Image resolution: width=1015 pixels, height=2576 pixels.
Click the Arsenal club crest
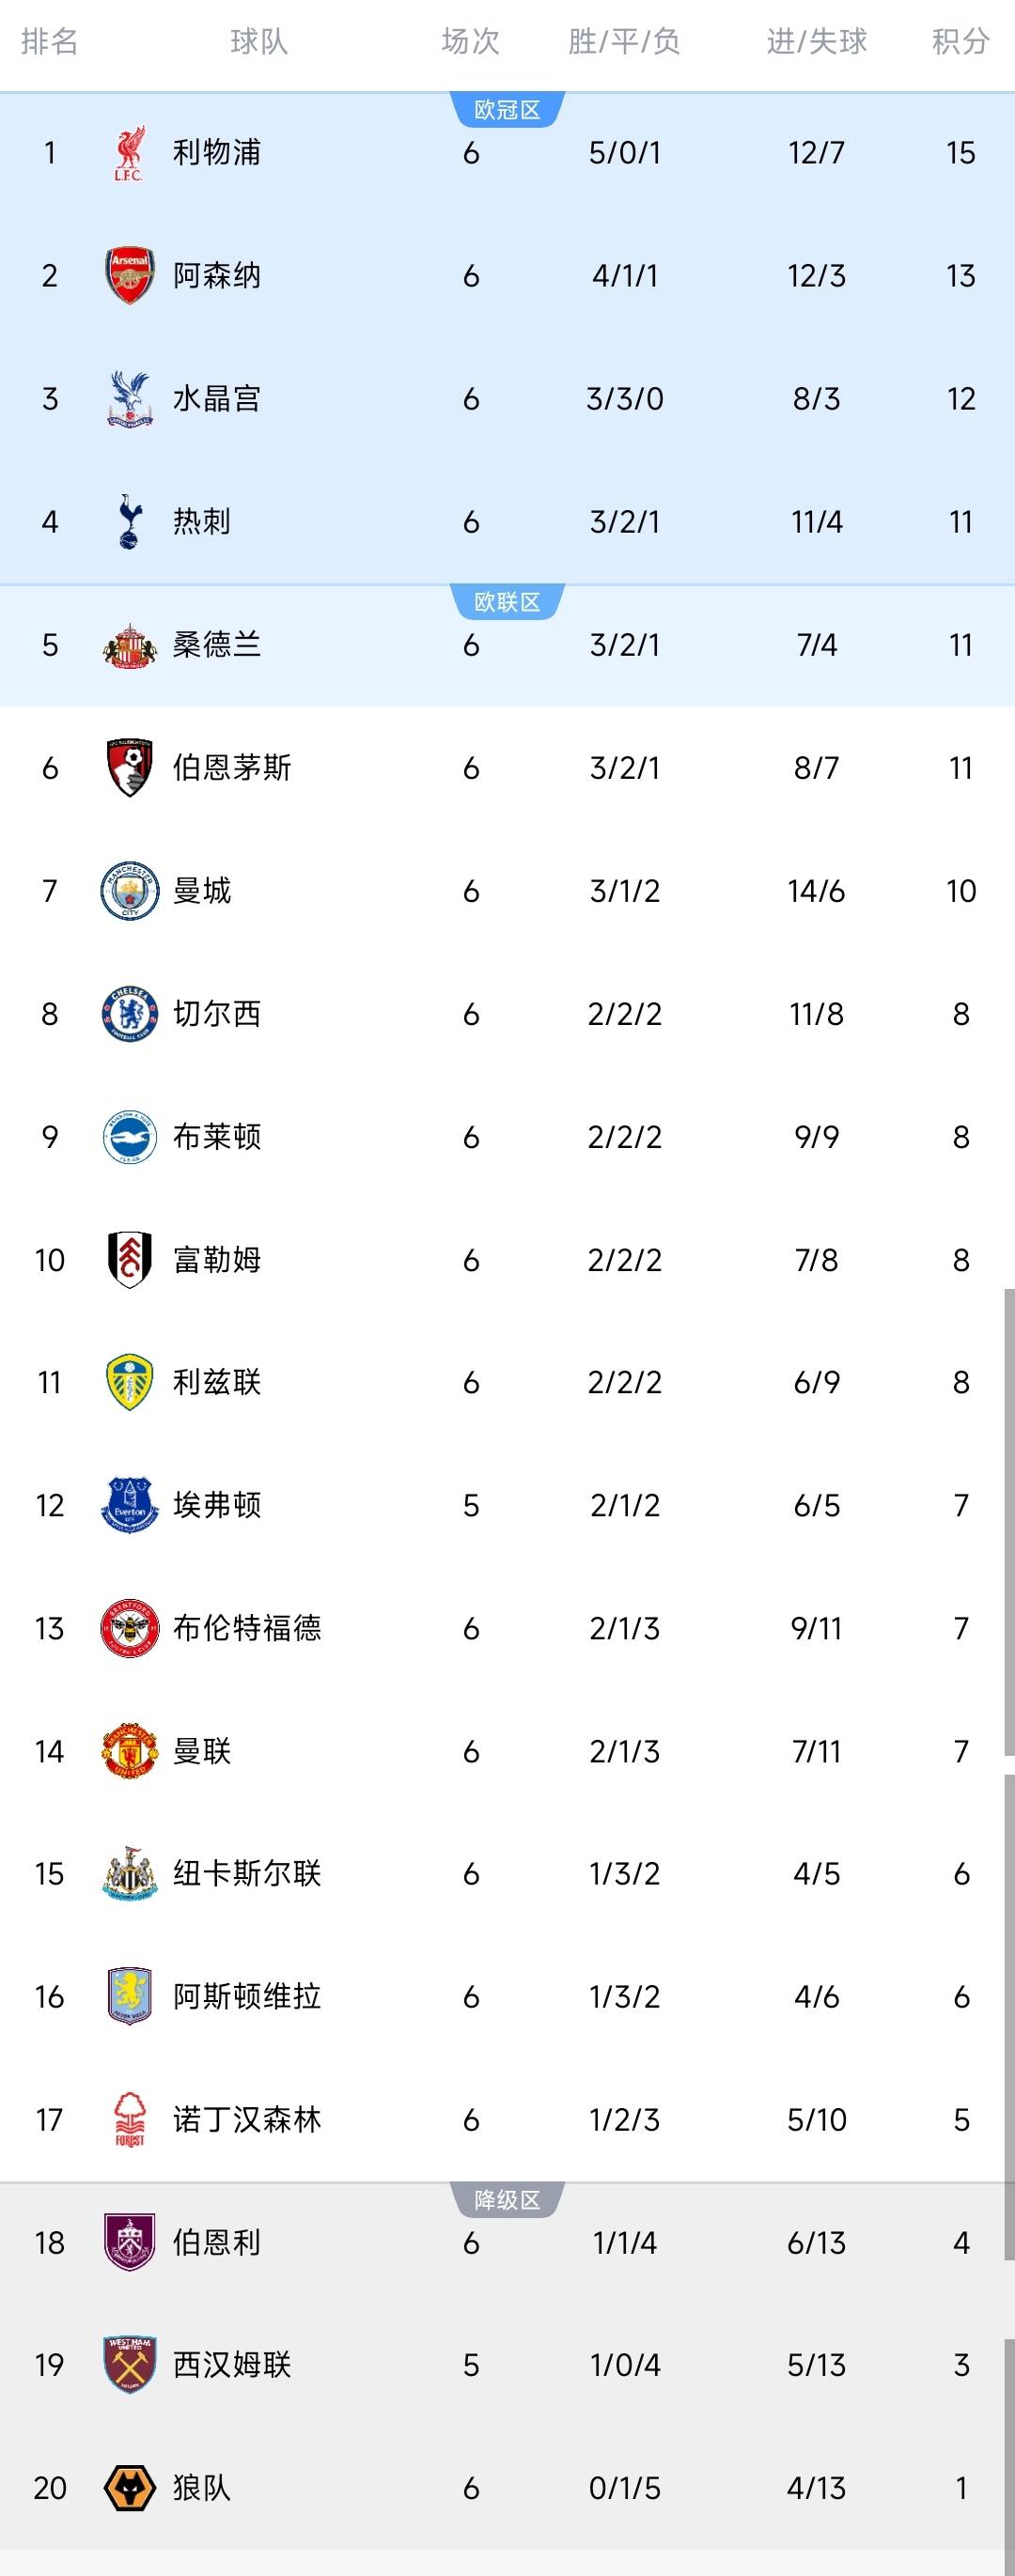tap(129, 276)
